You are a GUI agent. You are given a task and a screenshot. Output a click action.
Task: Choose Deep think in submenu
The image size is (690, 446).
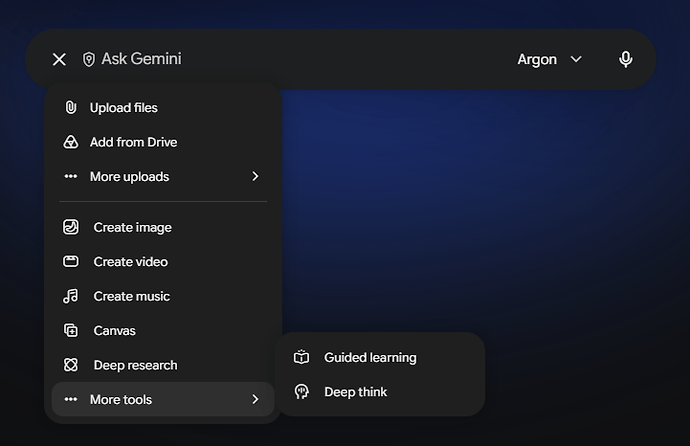(381, 391)
